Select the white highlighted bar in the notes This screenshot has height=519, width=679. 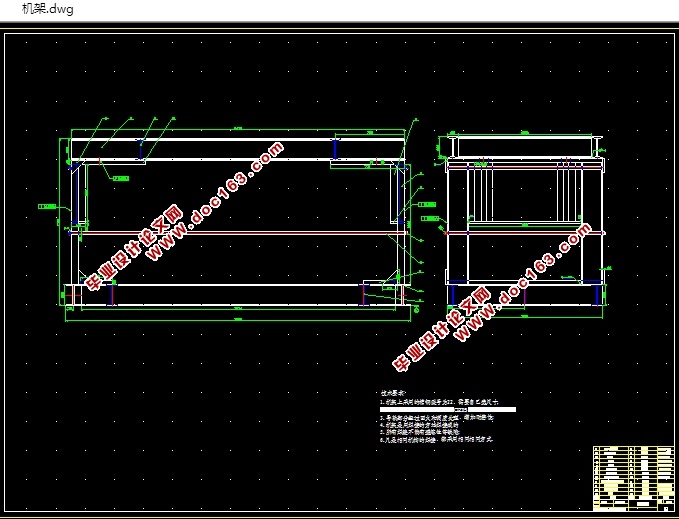pyautogui.click(x=448, y=409)
